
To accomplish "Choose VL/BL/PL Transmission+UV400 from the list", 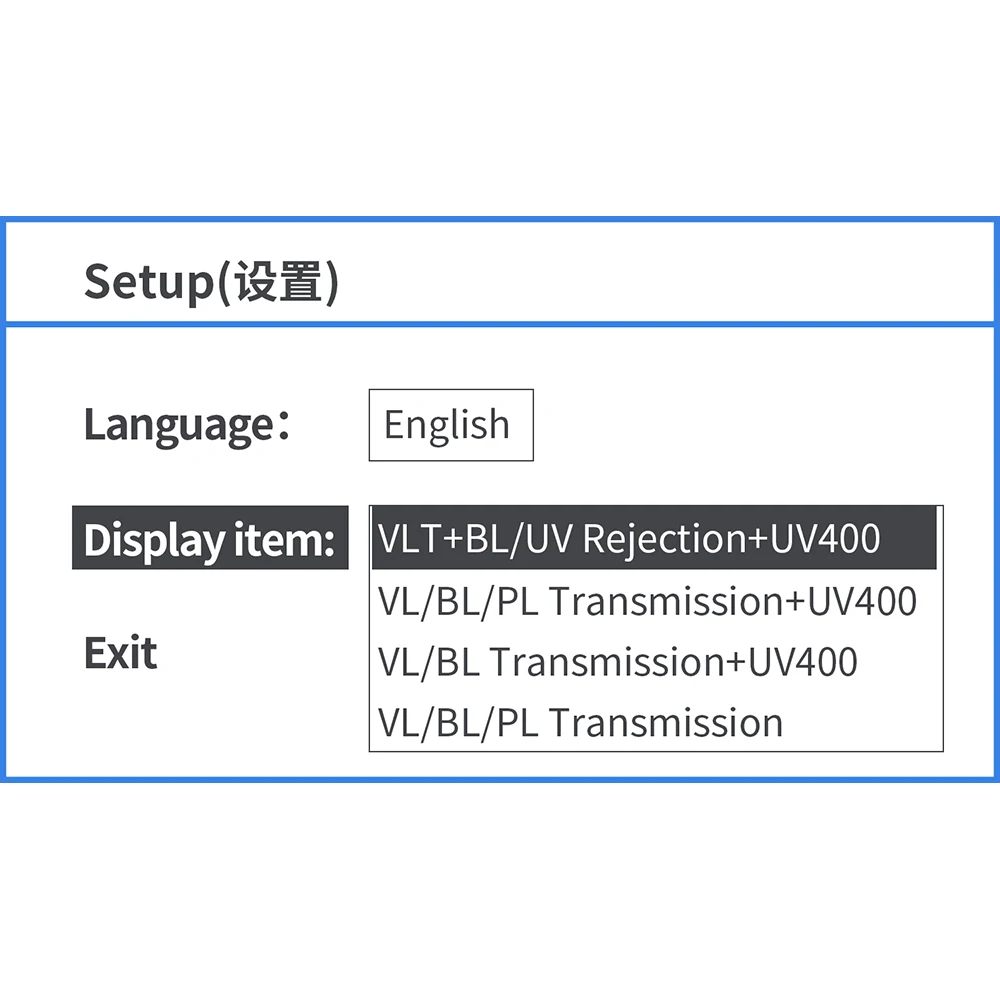I will pos(647,601).
